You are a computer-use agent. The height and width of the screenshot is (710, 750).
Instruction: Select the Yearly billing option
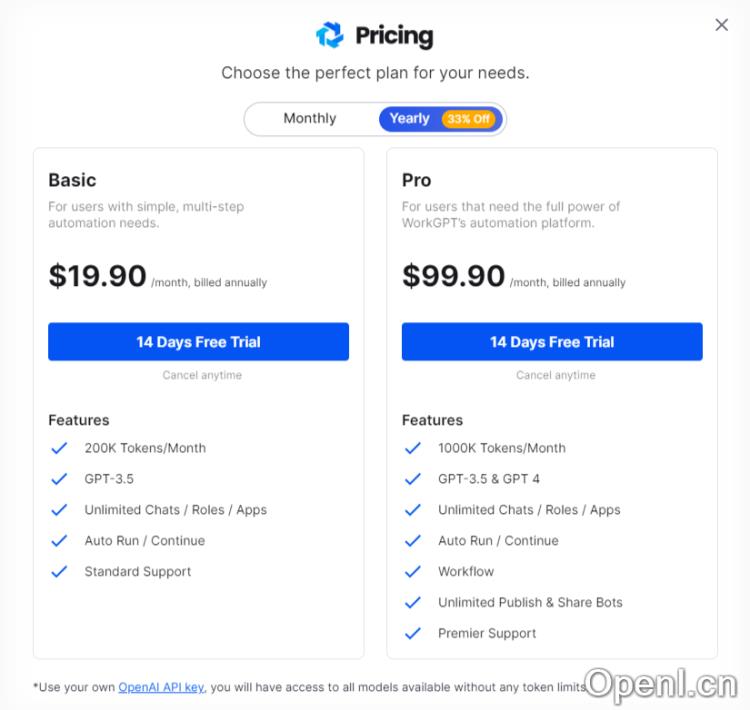click(410, 118)
